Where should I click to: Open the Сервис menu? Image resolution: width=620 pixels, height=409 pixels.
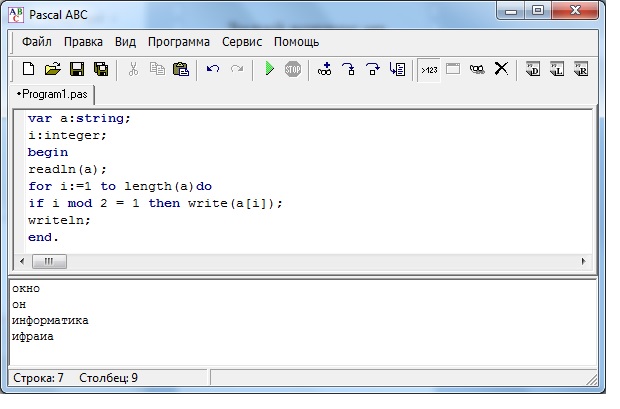click(242, 42)
